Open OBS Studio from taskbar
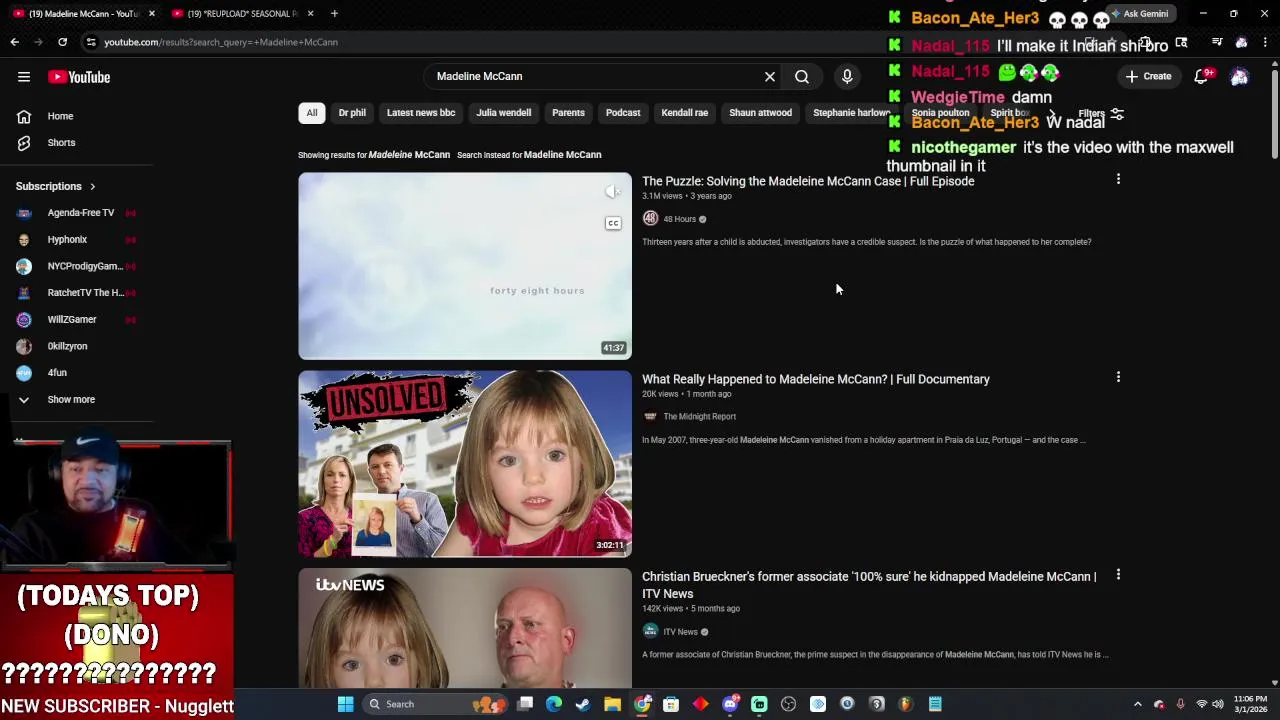The width and height of the screenshot is (1280, 720). [x=788, y=704]
